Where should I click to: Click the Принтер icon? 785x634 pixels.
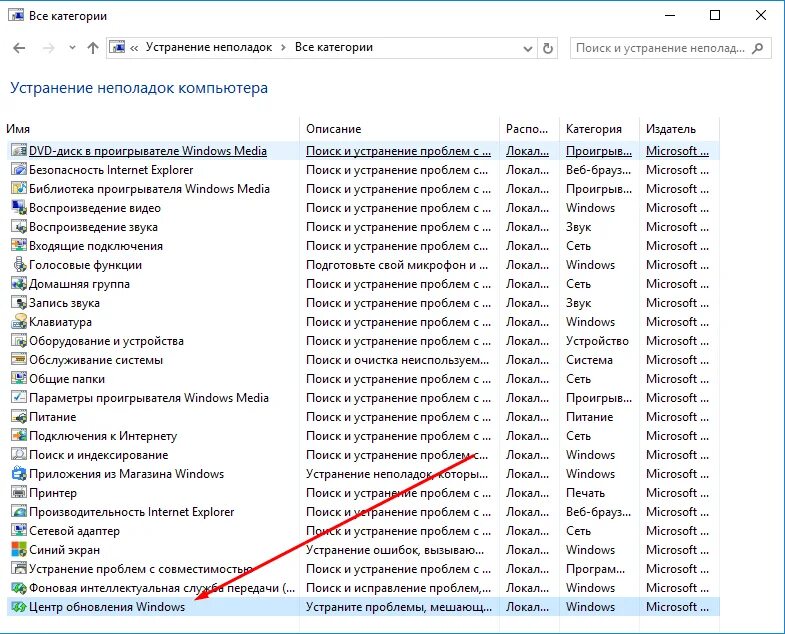pyautogui.click(x=19, y=493)
